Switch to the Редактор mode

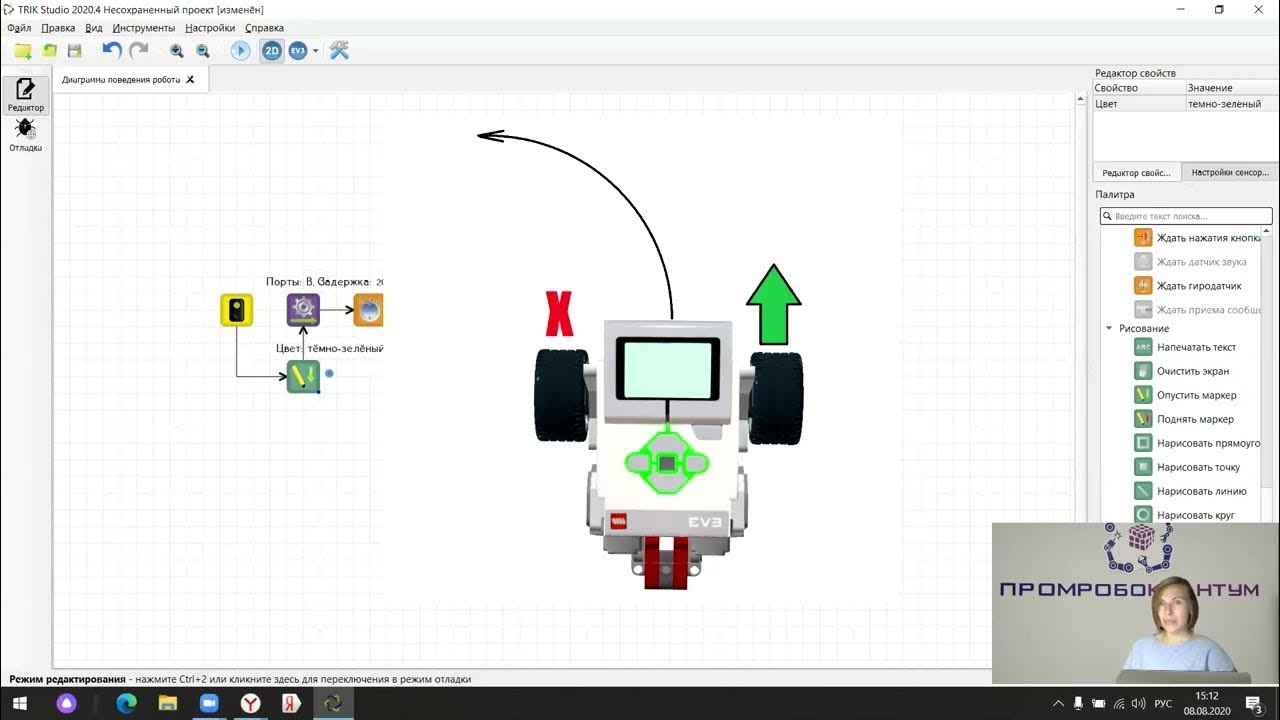(26, 95)
